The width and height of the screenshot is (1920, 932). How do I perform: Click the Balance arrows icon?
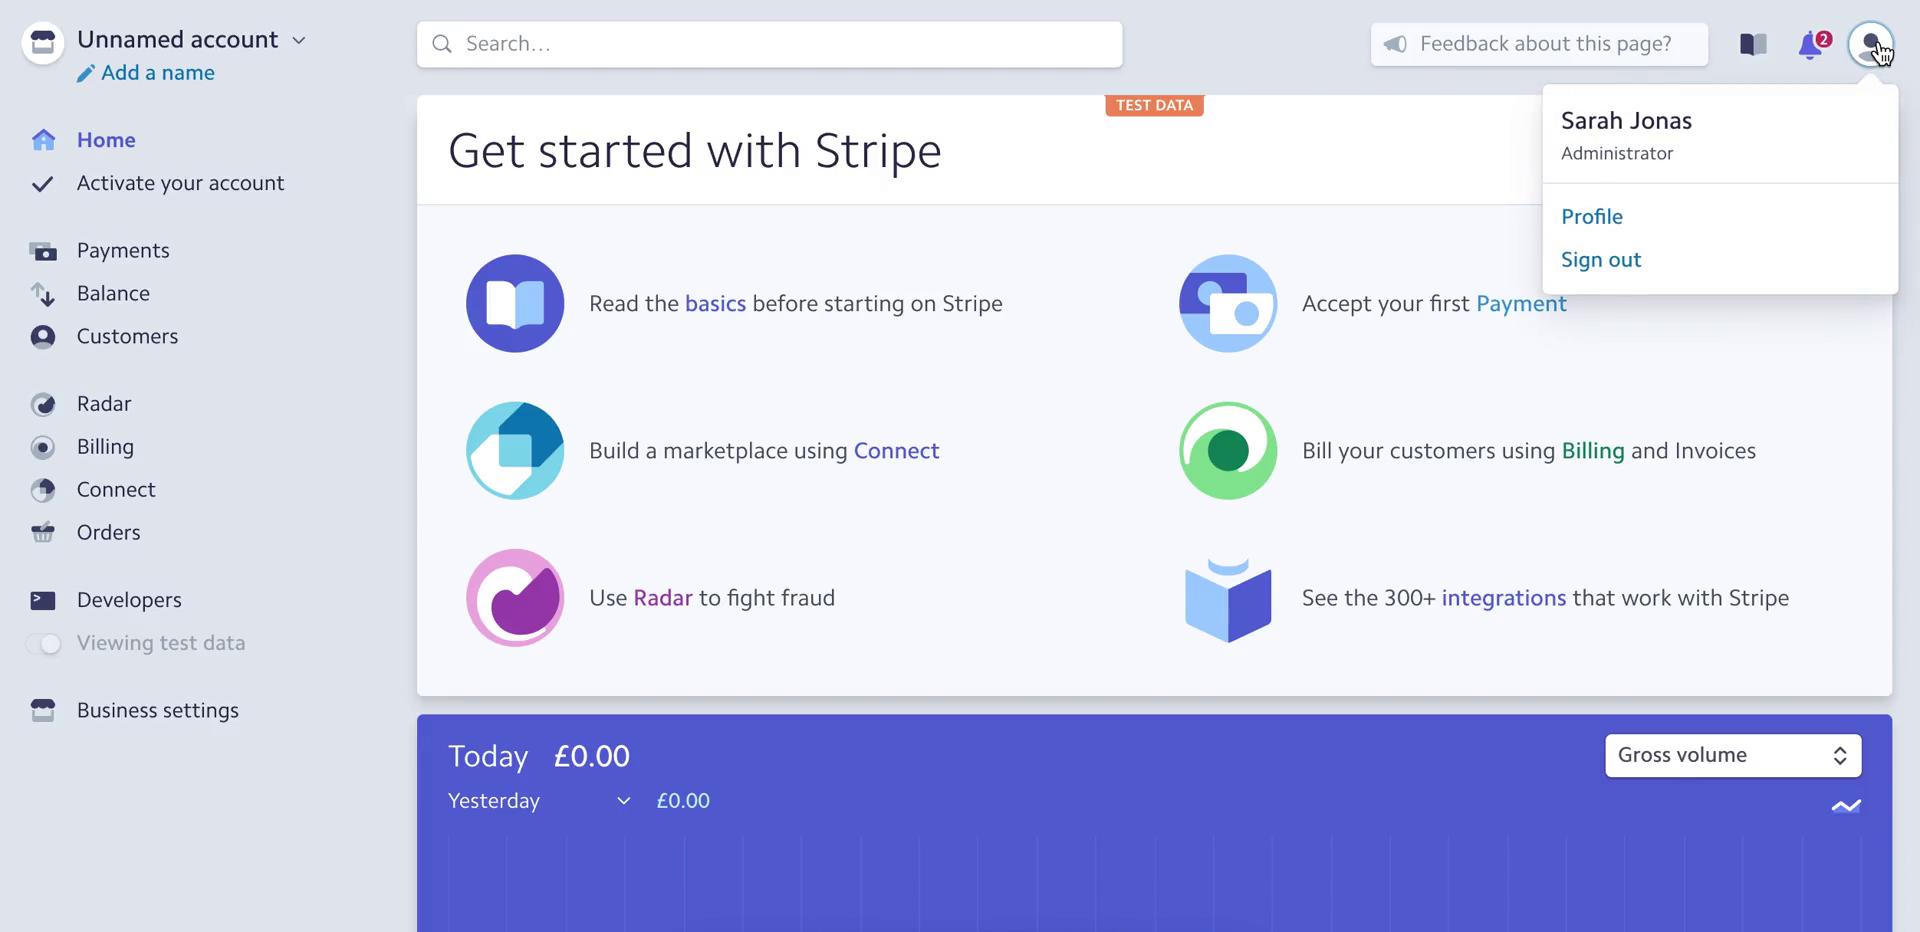(x=43, y=294)
